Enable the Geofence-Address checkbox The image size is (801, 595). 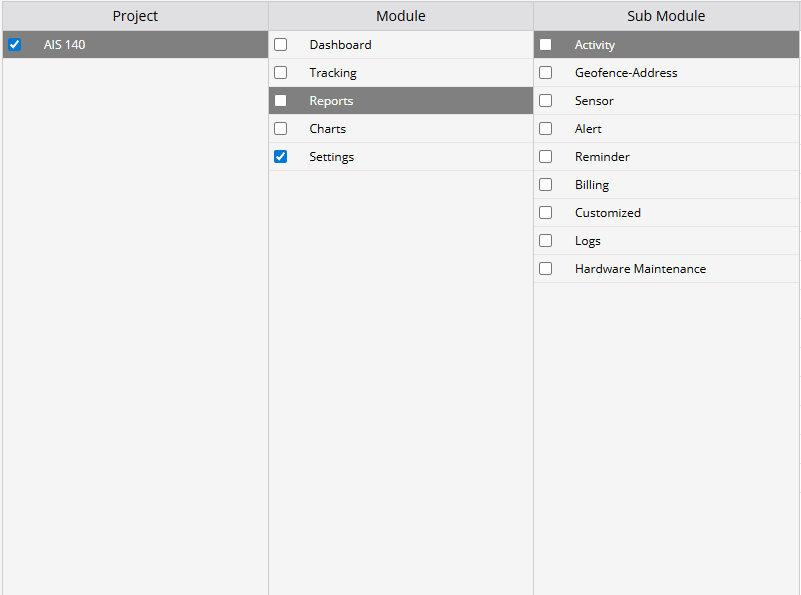tap(546, 73)
